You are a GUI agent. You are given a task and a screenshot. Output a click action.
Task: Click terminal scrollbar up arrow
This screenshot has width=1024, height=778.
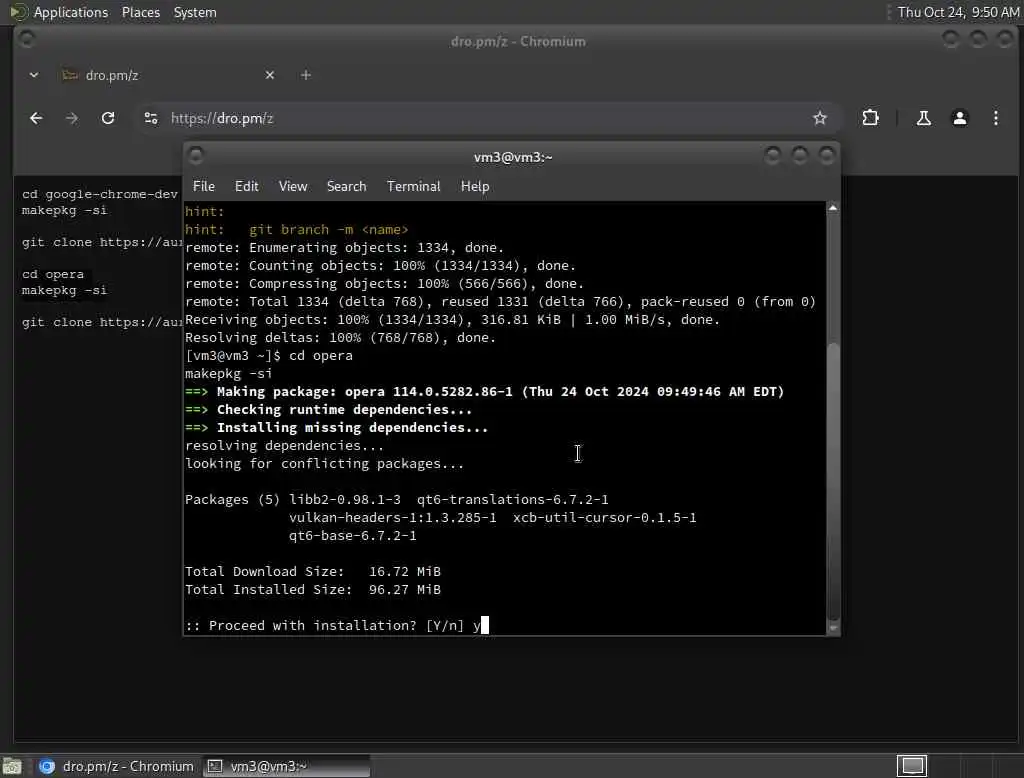pyautogui.click(x=833, y=208)
